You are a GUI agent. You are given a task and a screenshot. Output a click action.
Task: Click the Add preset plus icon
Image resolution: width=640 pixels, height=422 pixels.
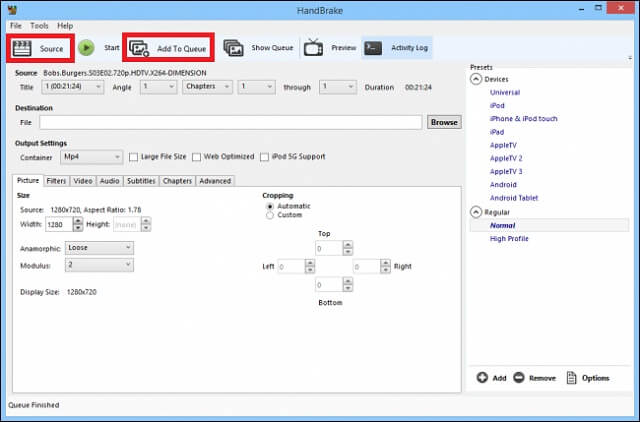click(x=482, y=378)
